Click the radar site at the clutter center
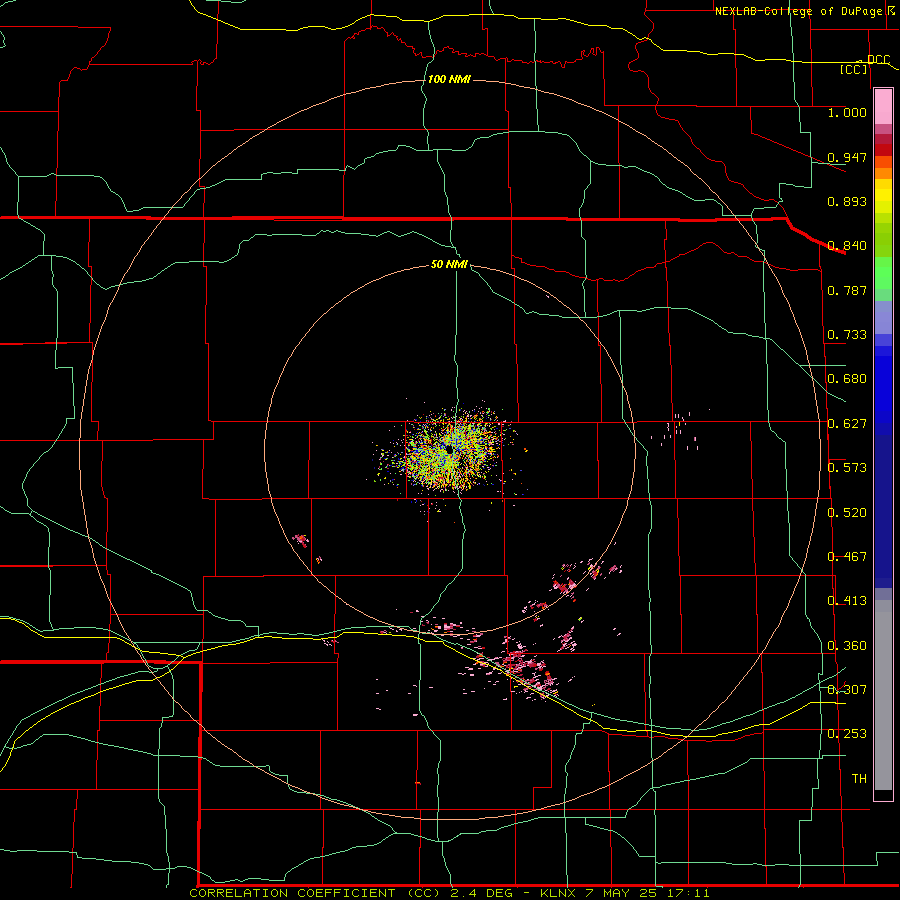 pos(448,451)
